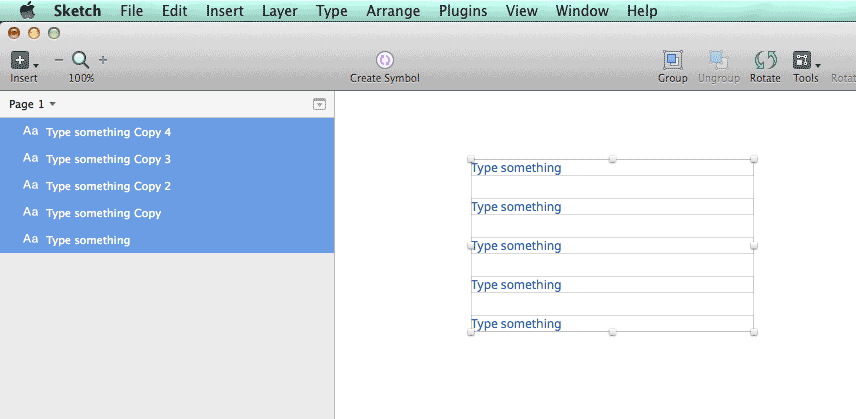Click the Create Symbol icon
This screenshot has width=856, height=419.
click(385, 59)
